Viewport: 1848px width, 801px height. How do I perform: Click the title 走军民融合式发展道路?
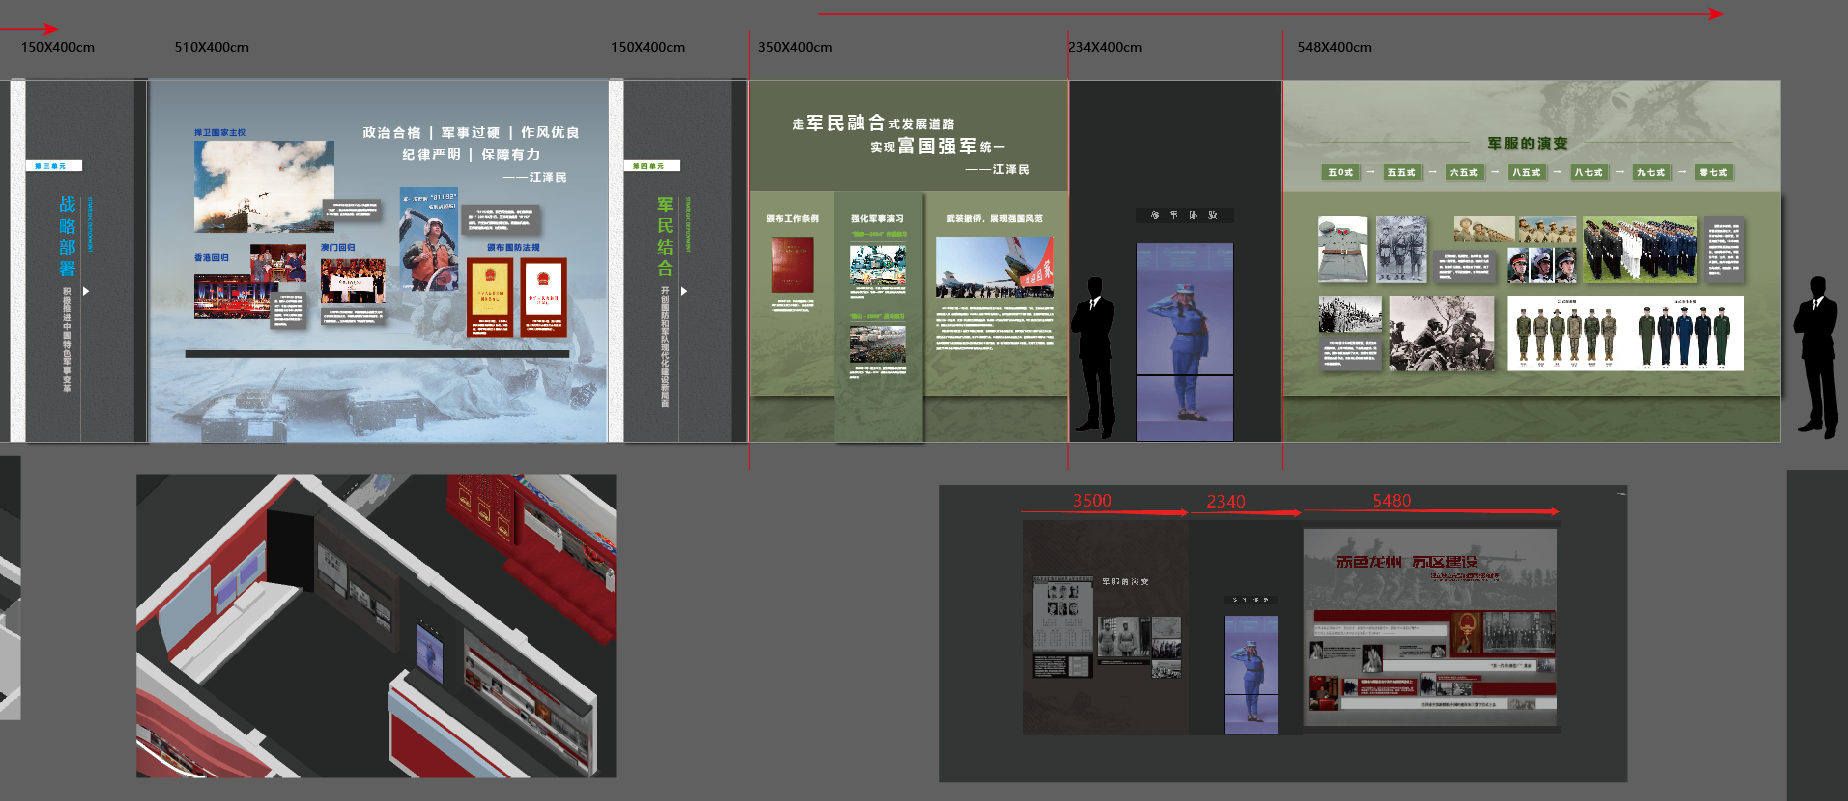click(873, 123)
